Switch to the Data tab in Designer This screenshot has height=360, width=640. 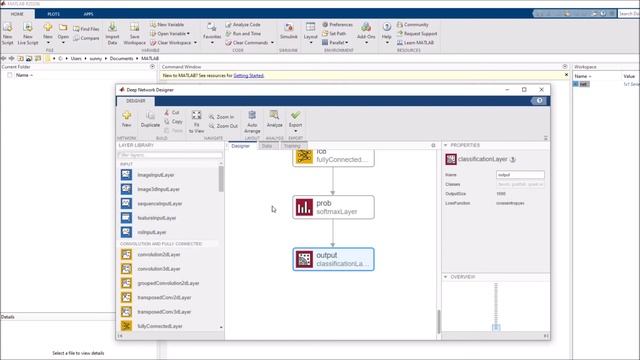pyautogui.click(x=267, y=146)
